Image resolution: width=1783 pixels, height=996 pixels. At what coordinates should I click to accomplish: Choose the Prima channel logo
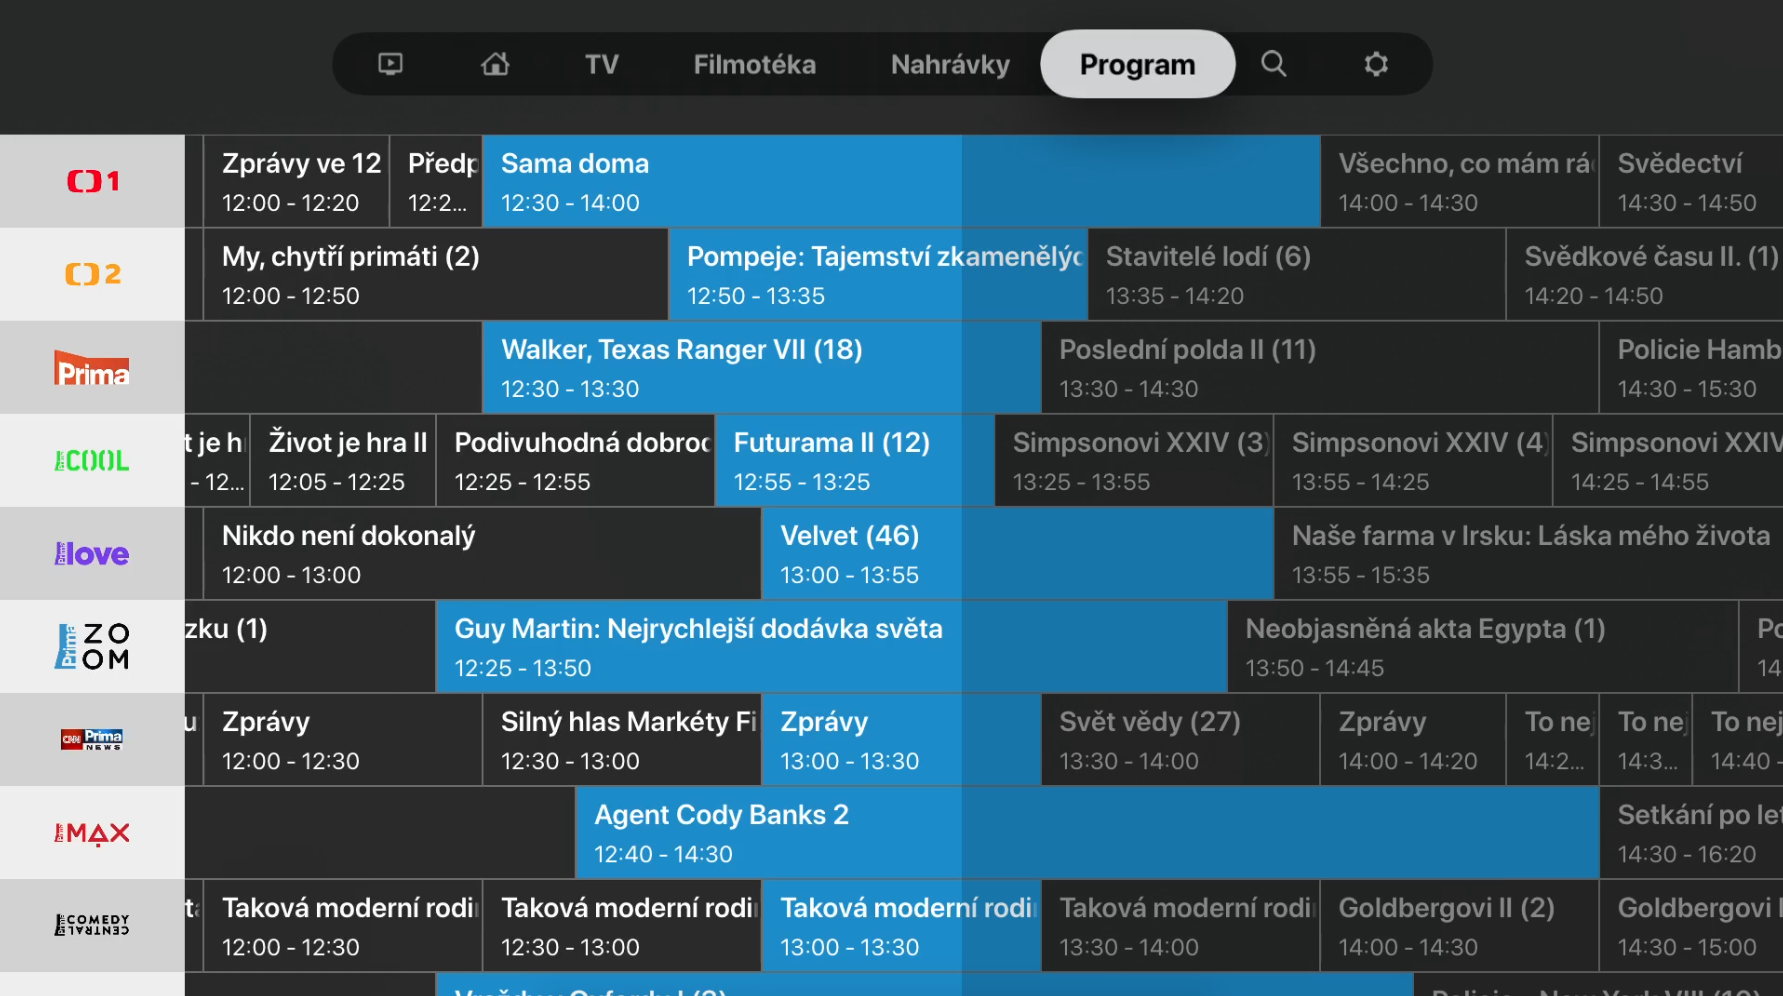point(92,367)
